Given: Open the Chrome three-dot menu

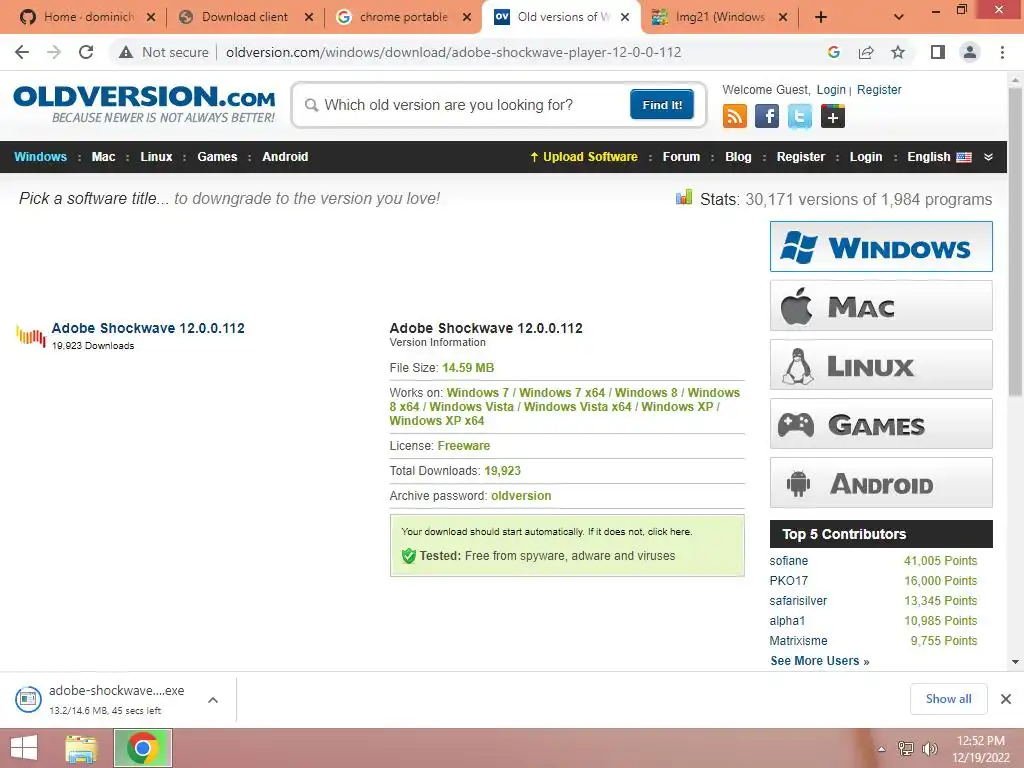Looking at the screenshot, I should pos(1002,52).
